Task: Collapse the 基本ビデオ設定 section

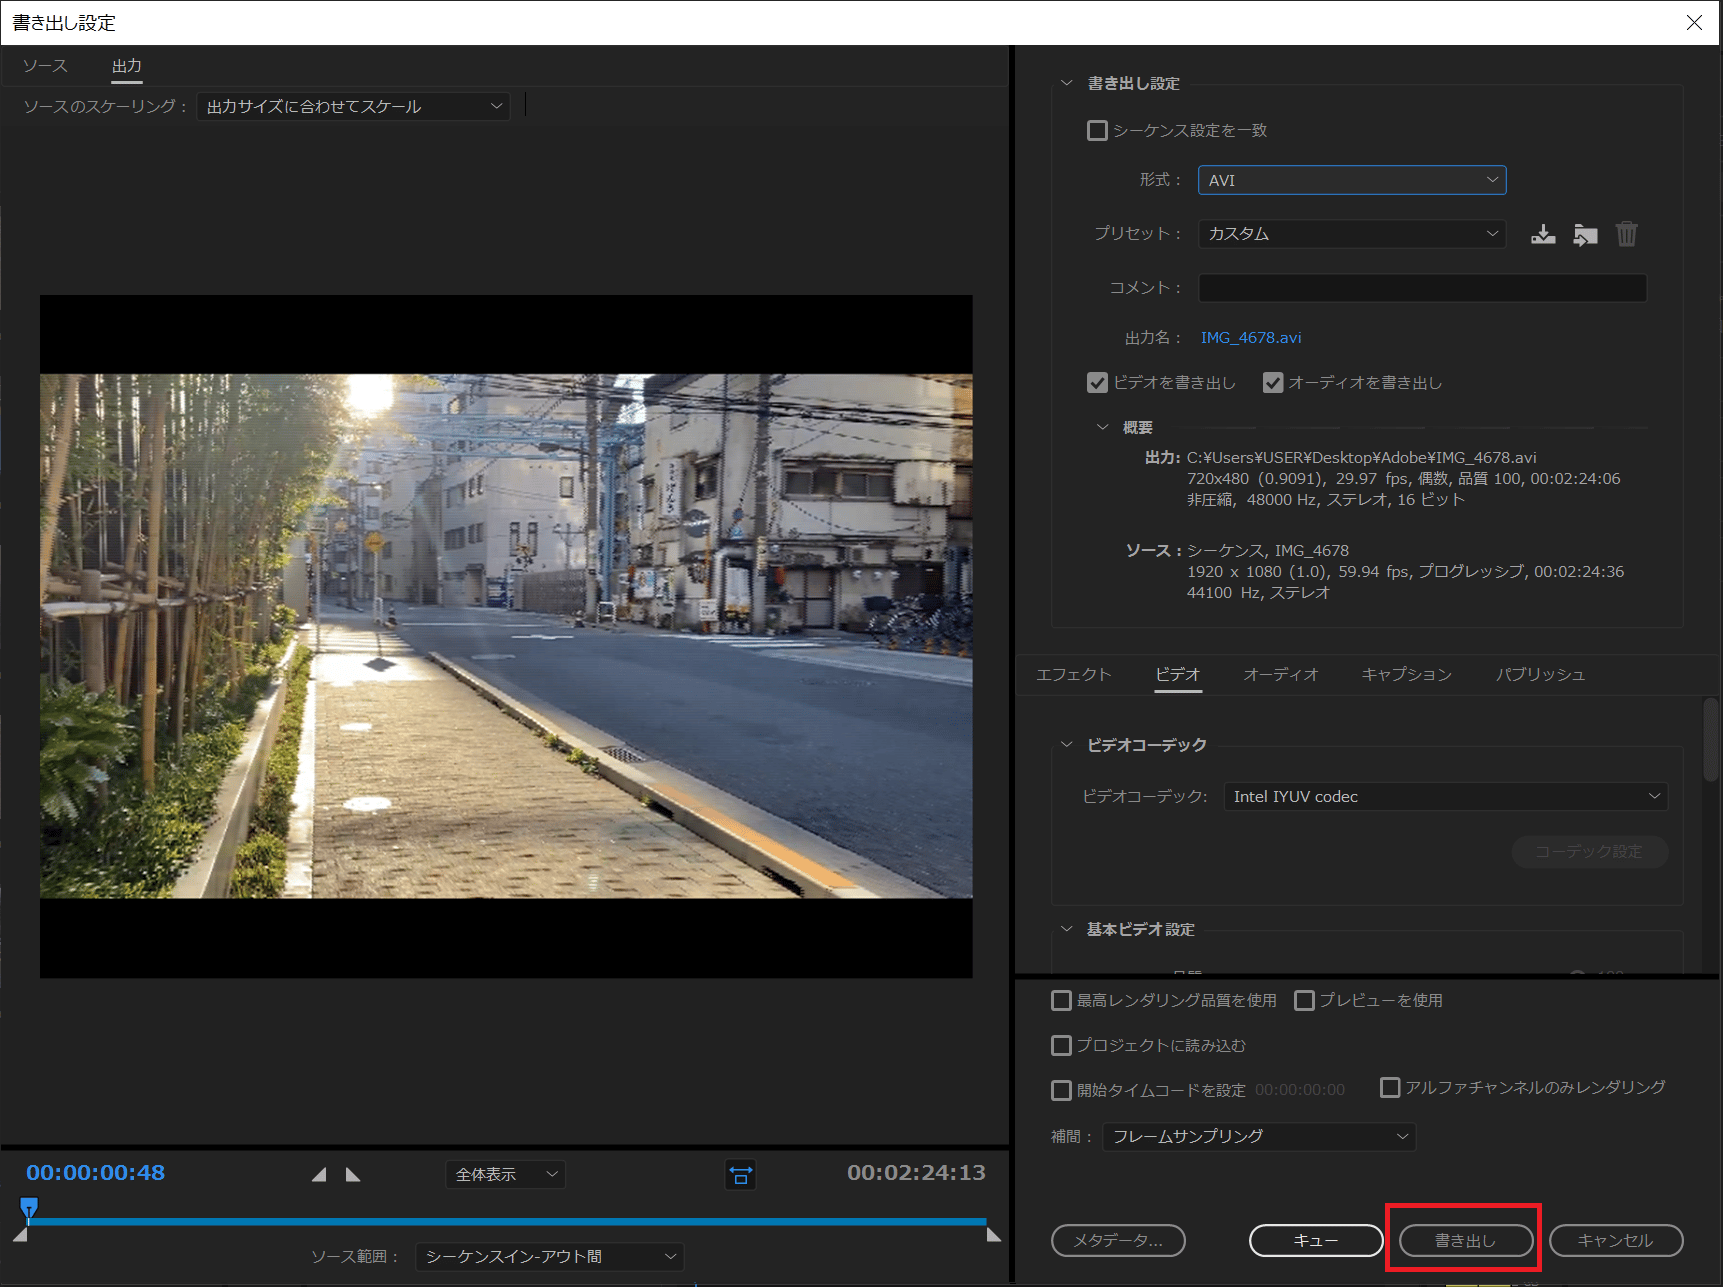Action: point(1066,929)
